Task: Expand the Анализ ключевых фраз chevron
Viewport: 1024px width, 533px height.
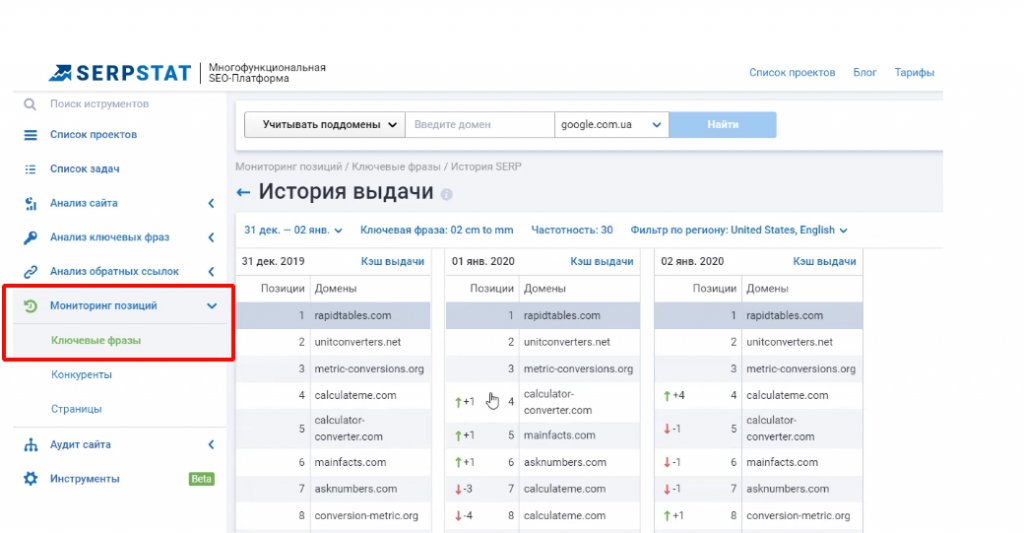Action: (x=211, y=238)
